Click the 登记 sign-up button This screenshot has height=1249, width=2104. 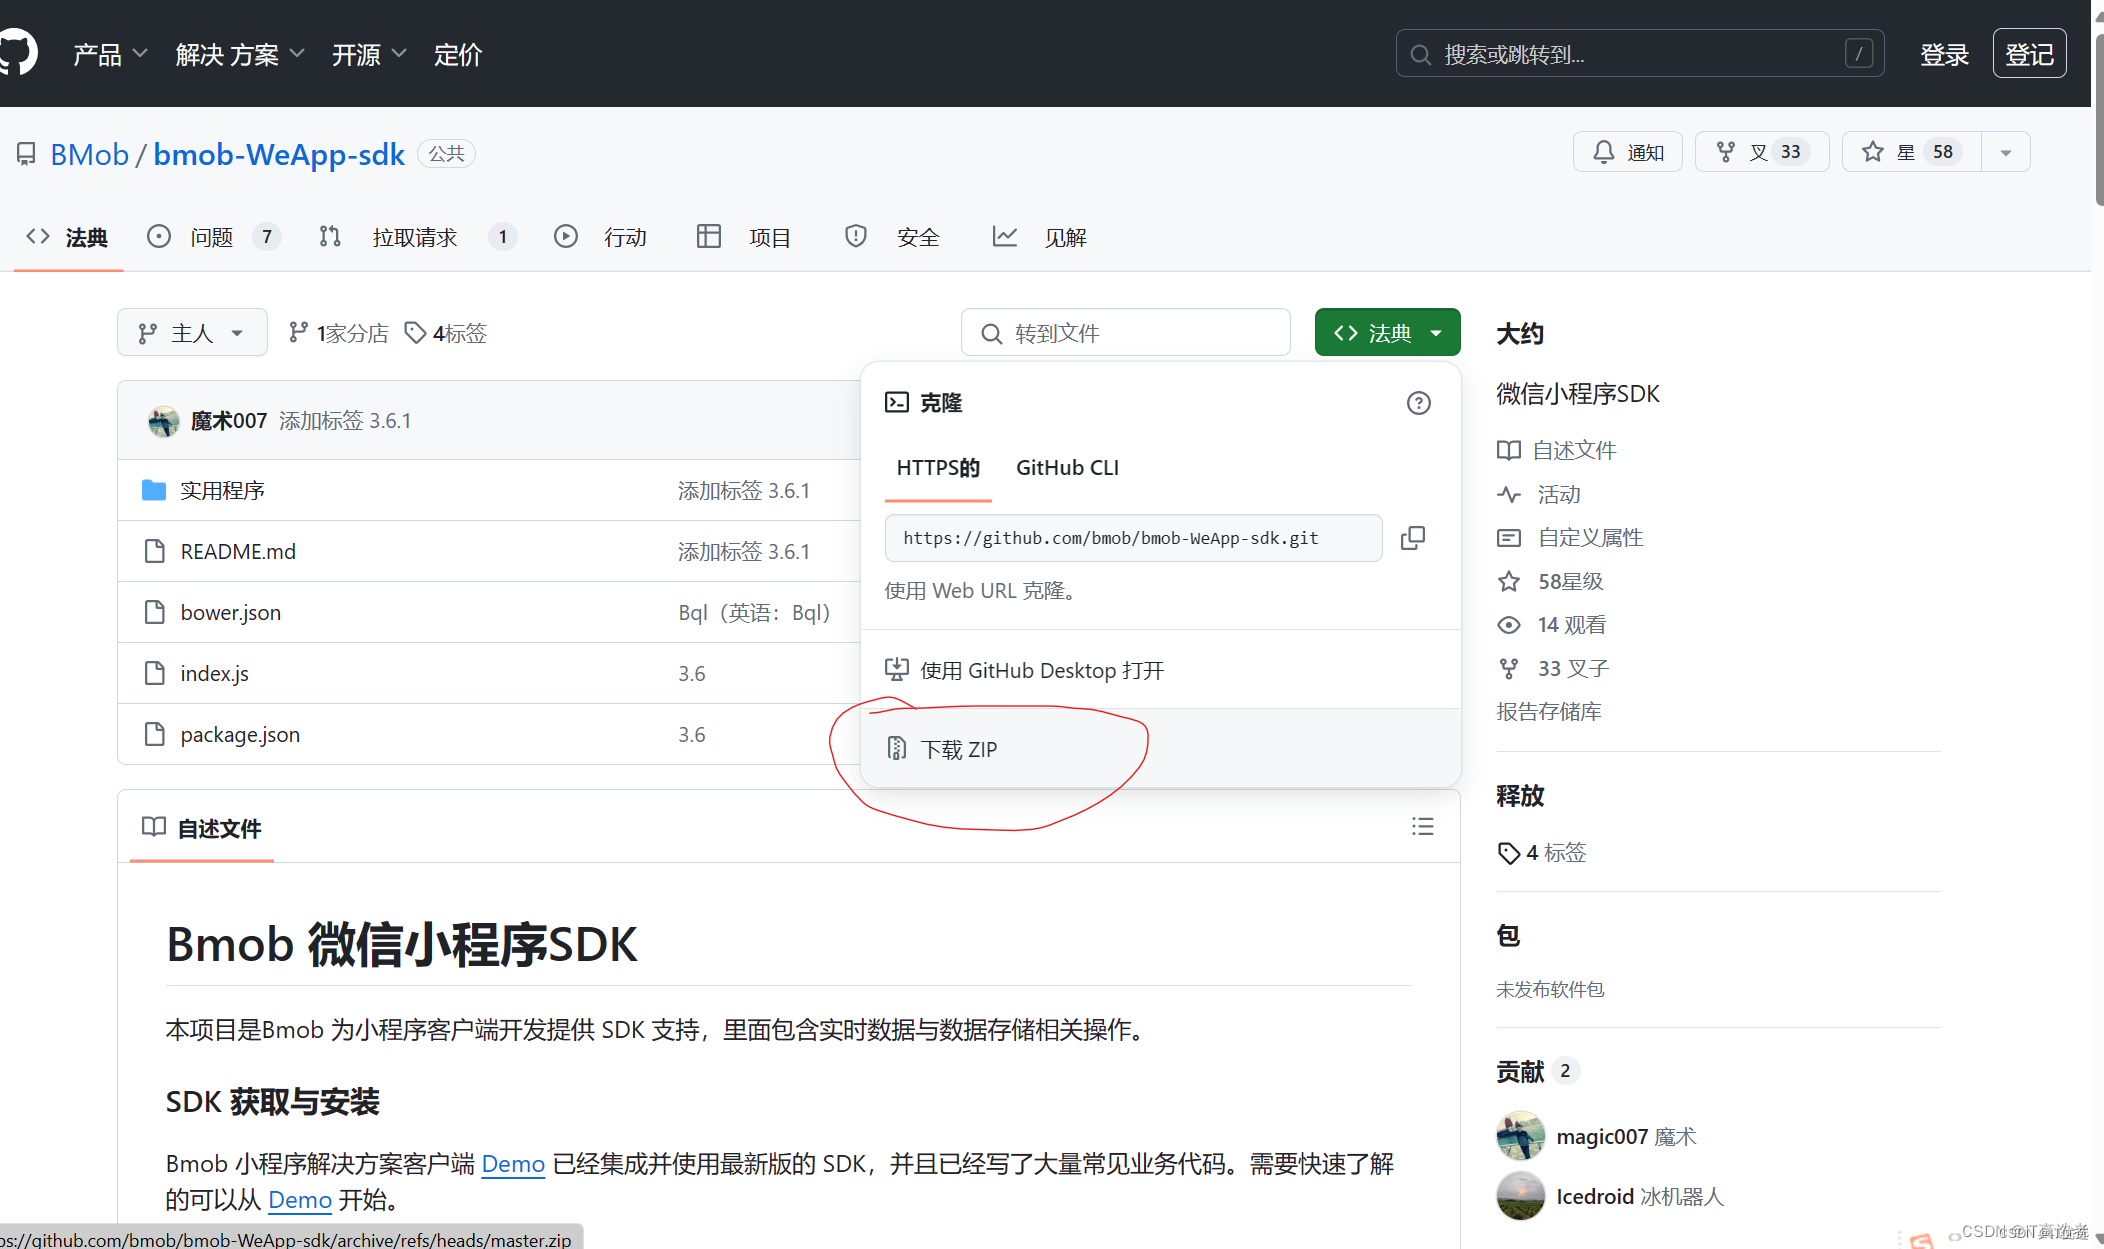(x=2029, y=53)
